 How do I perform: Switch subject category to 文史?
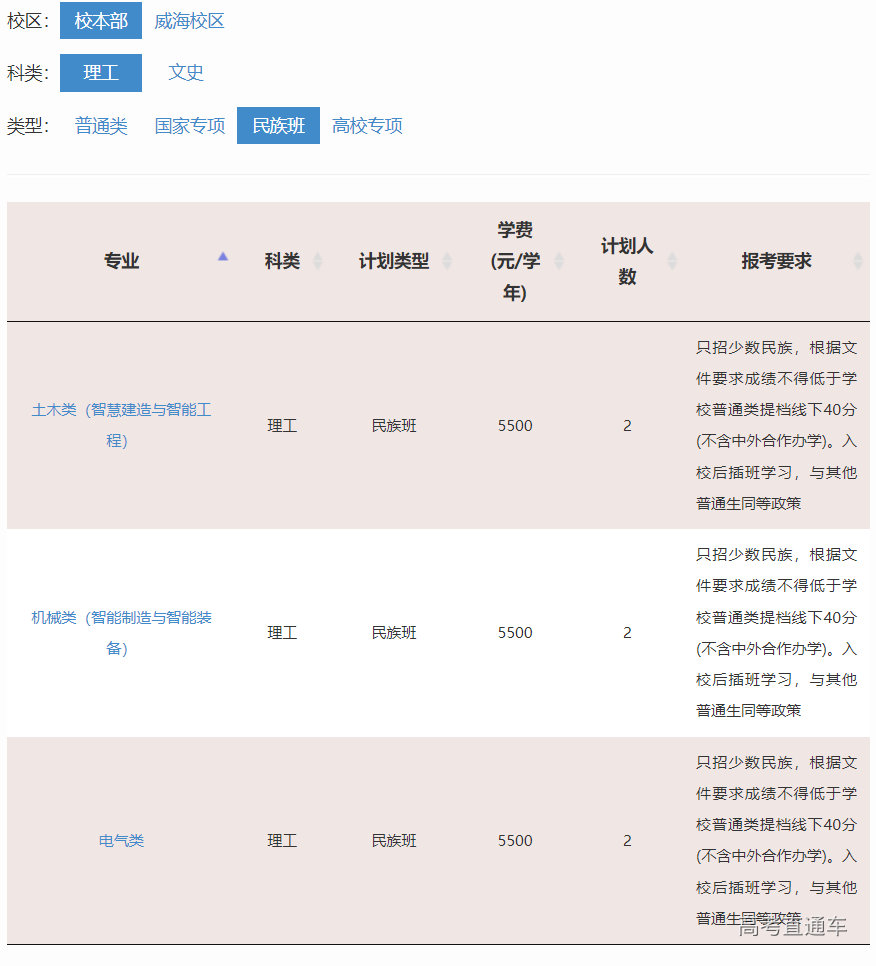point(186,72)
